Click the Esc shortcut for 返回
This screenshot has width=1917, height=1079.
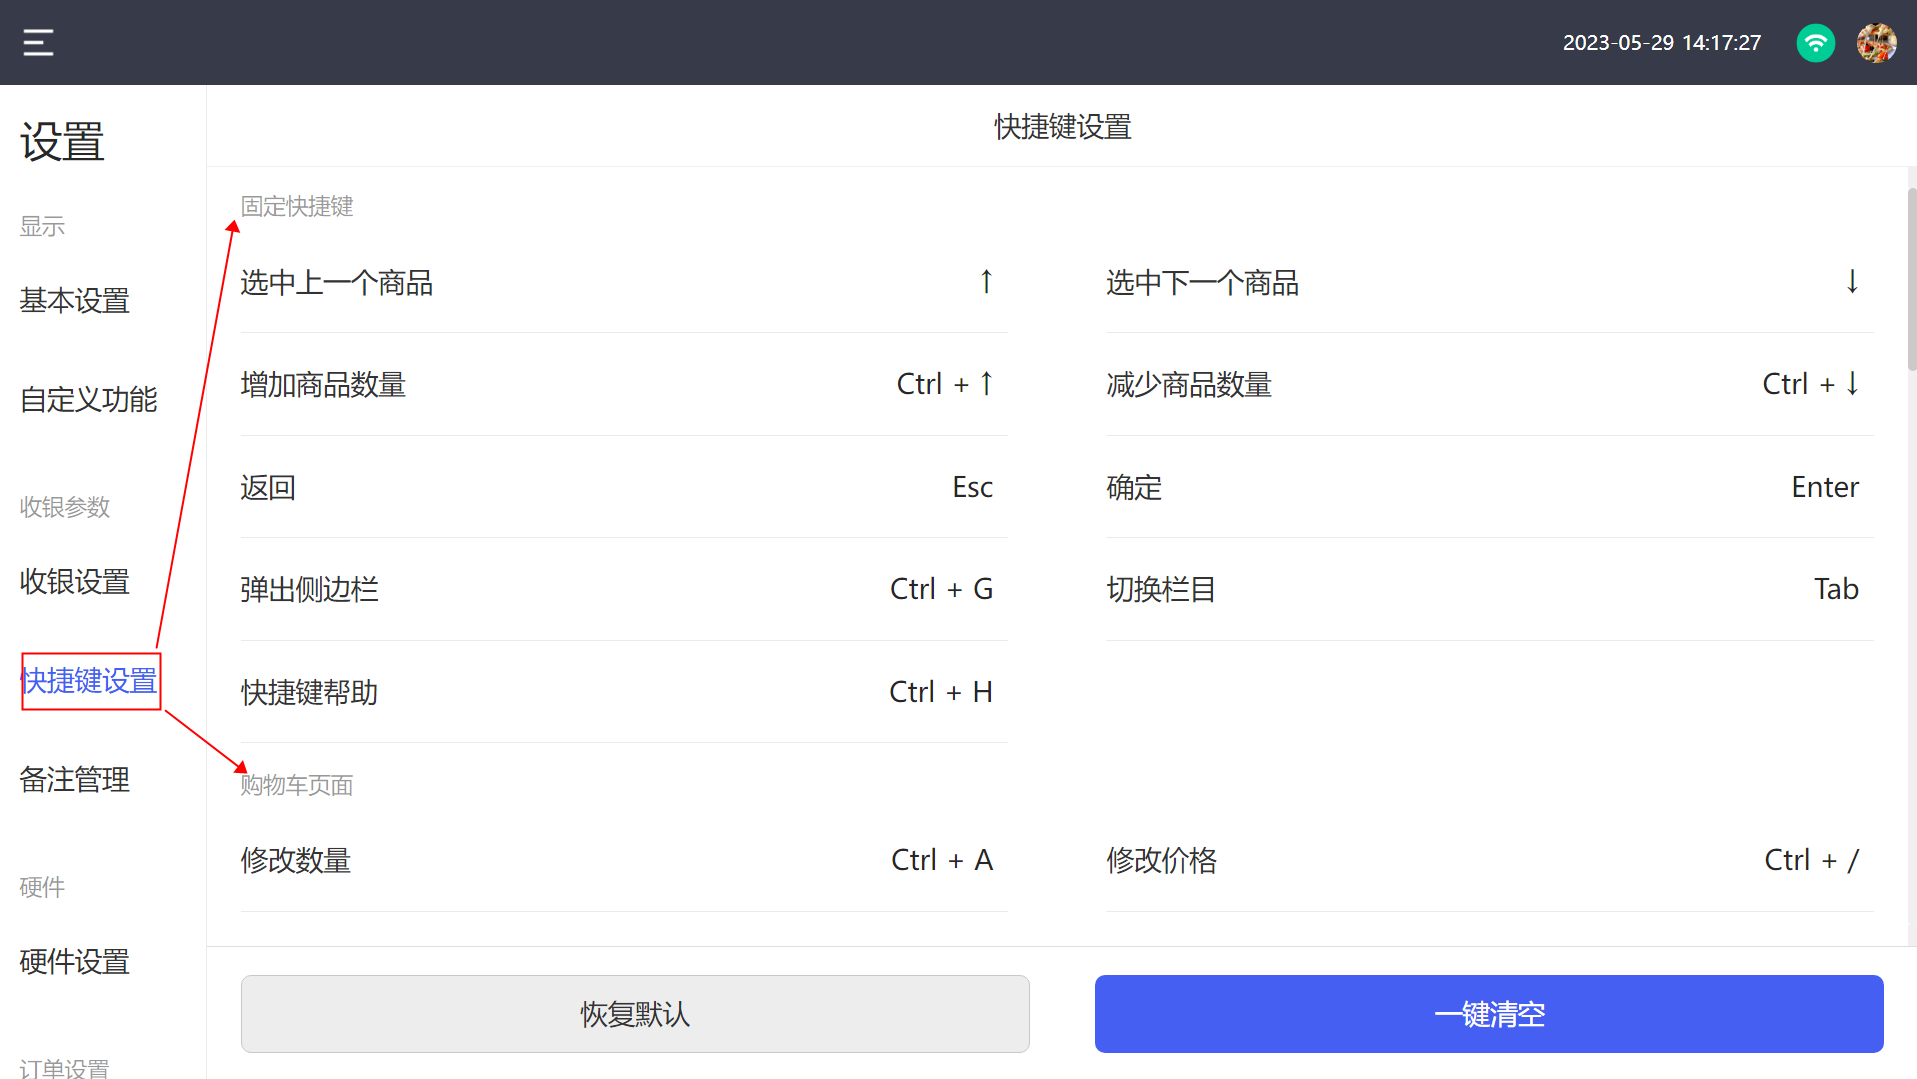pyautogui.click(x=972, y=487)
